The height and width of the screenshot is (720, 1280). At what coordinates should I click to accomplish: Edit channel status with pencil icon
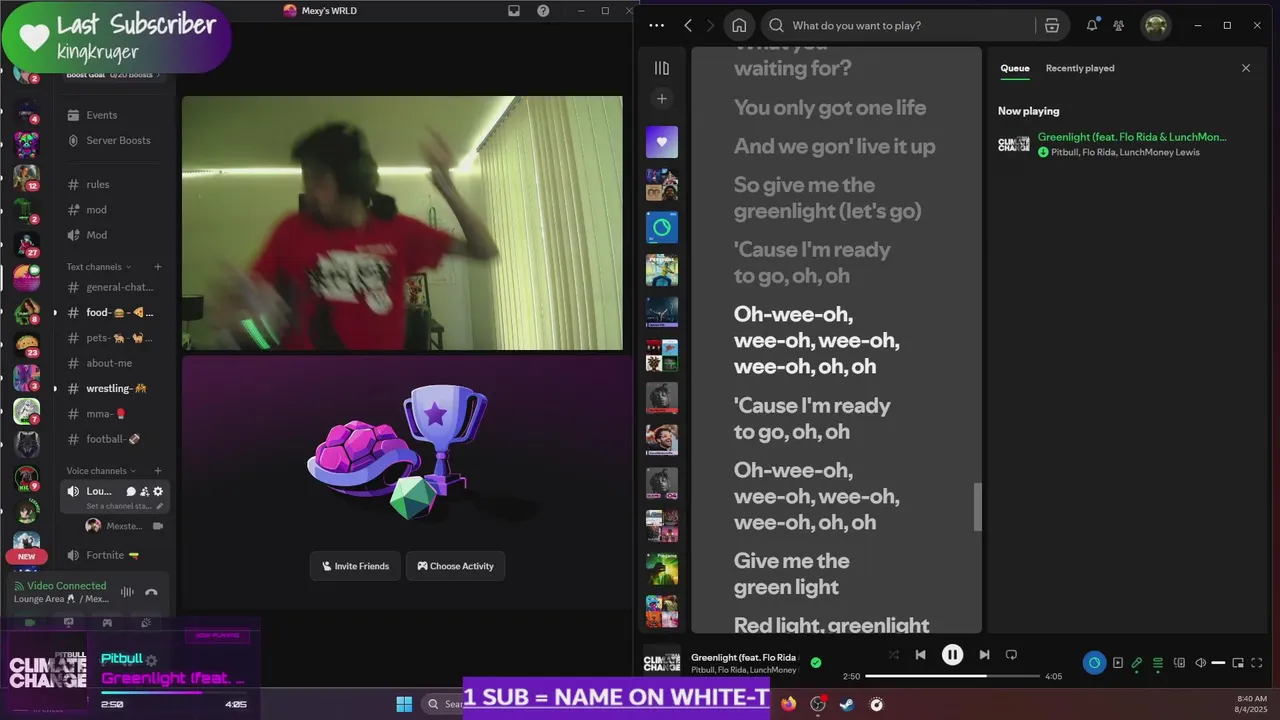[x=159, y=506]
